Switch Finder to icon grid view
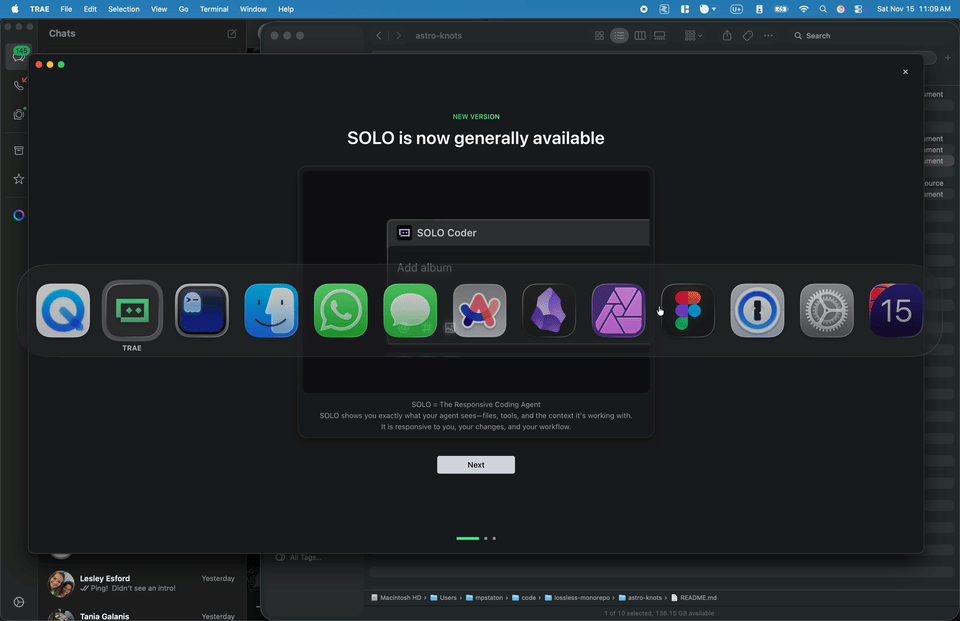This screenshot has width=960, height=621. (599, 36)
